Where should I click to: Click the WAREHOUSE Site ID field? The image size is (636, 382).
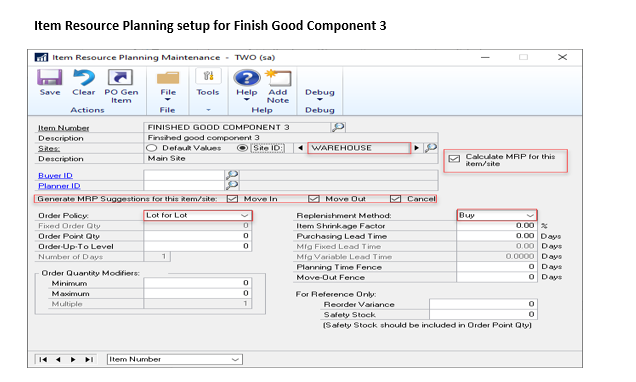tap(359, 148)
